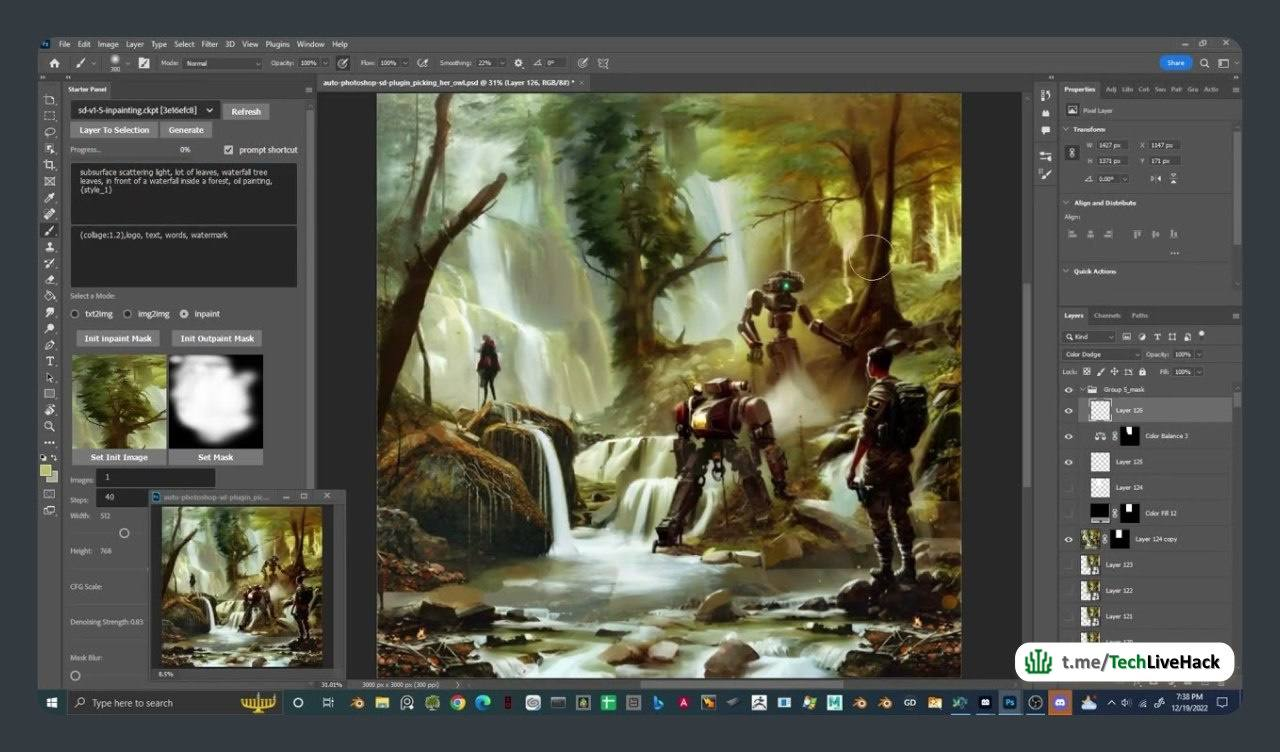1280x752 pixels.
Task: Switch to the Channels tab
Action: [1106, 315]
